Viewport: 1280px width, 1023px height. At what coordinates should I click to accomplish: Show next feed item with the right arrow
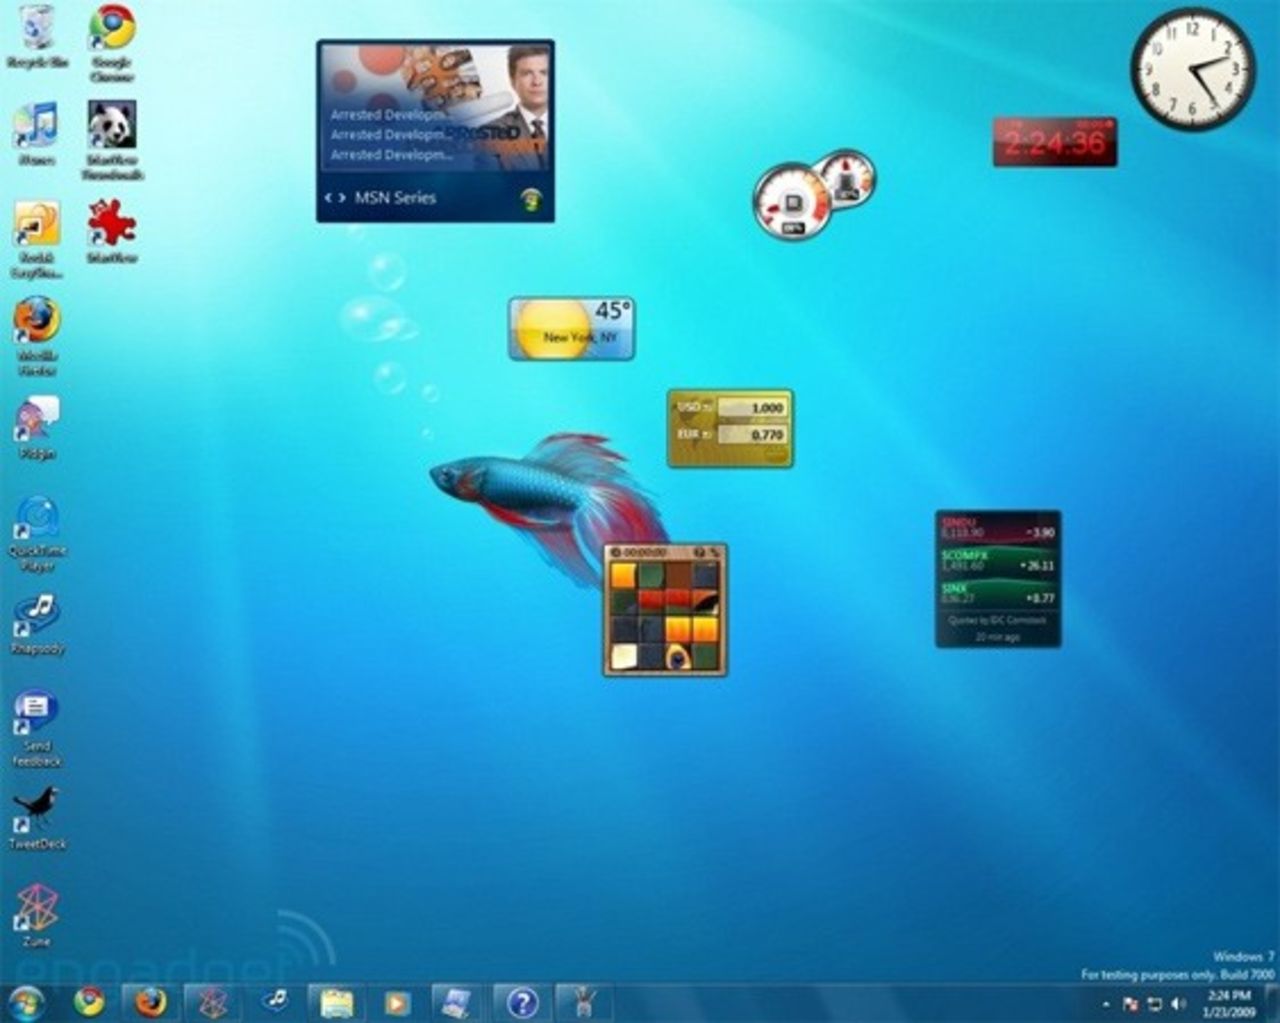(x=341, y=197)
